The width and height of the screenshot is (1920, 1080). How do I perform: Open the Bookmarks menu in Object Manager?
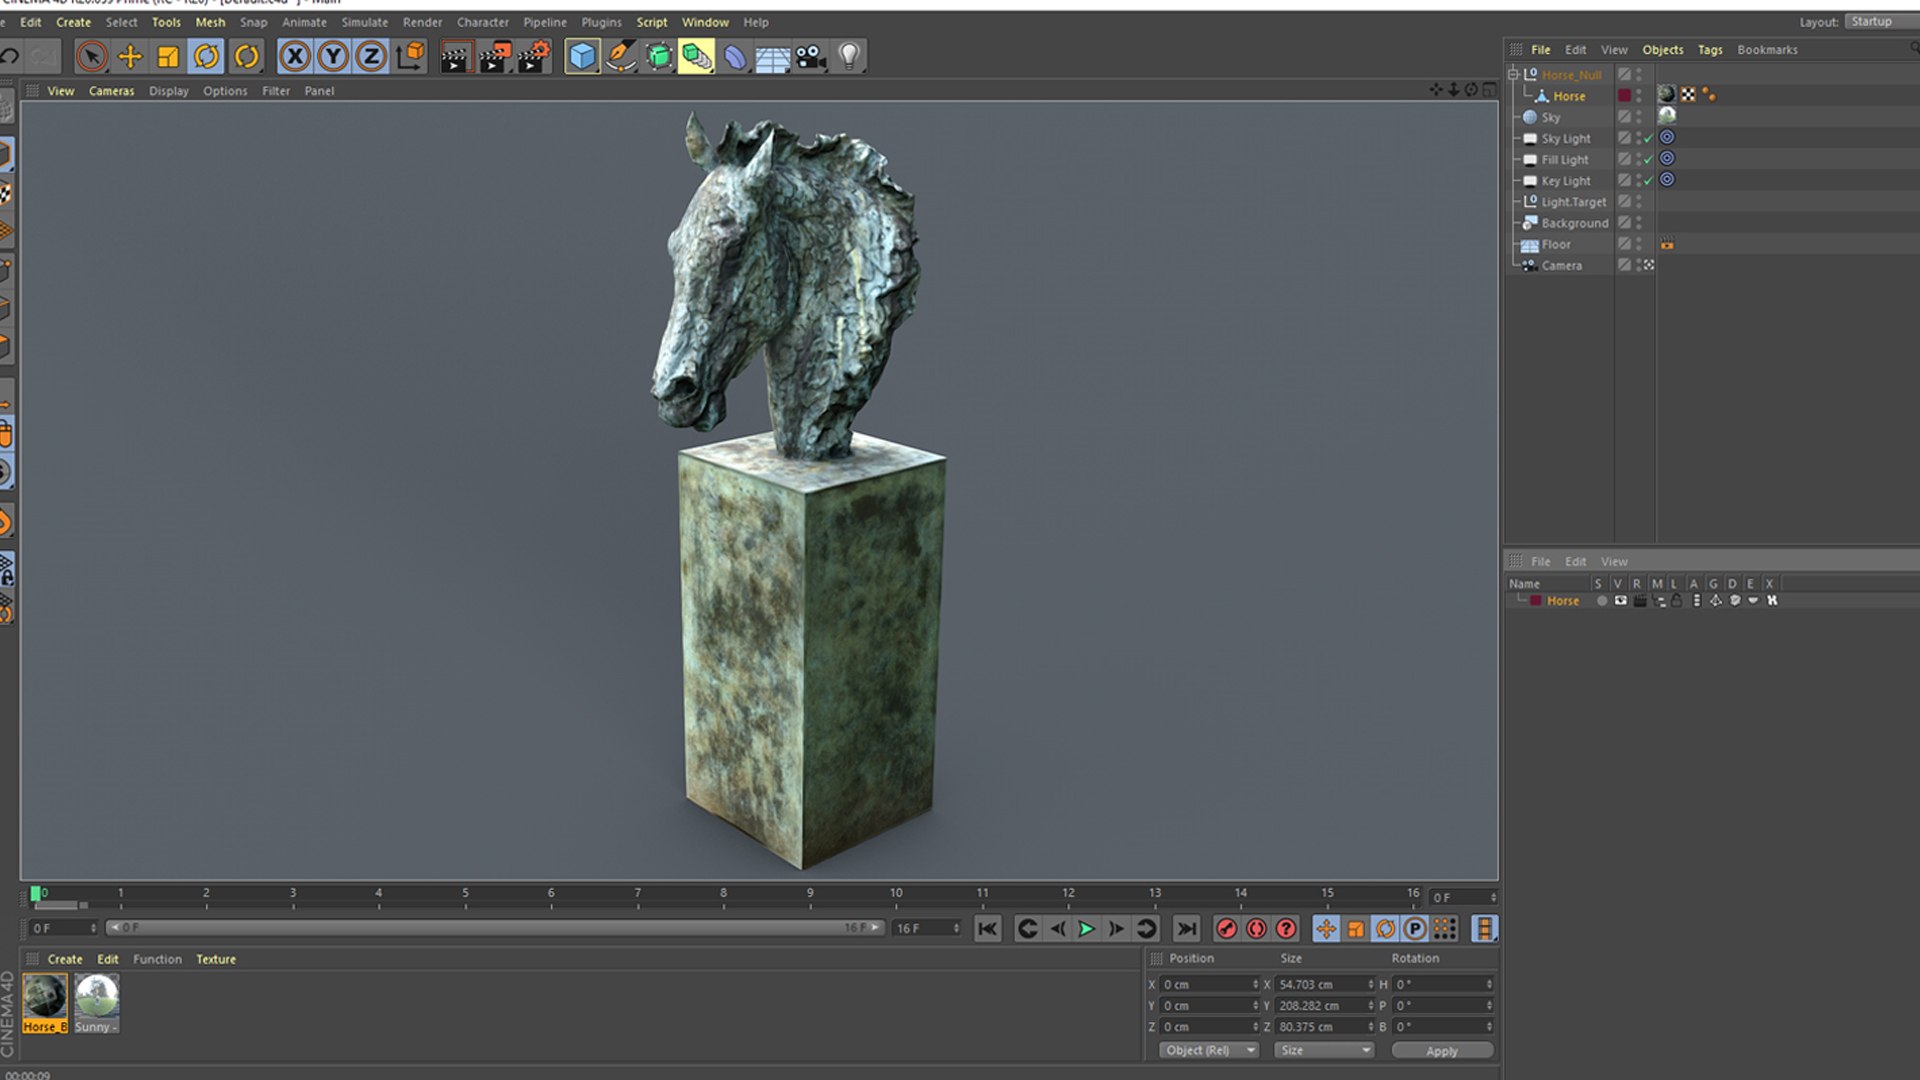[1767, 50]
